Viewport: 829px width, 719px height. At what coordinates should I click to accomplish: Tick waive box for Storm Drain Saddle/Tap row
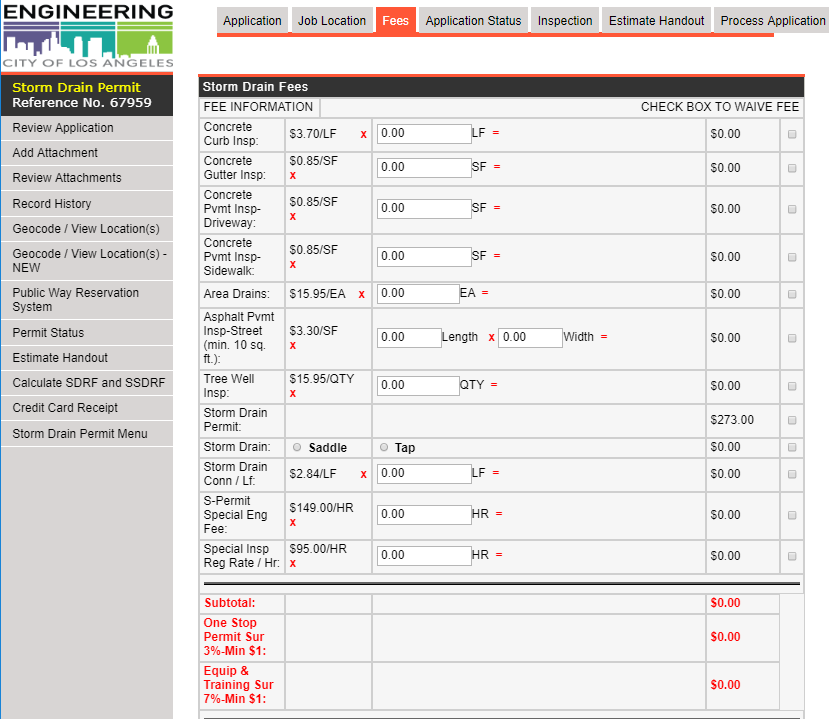(792, 447)
